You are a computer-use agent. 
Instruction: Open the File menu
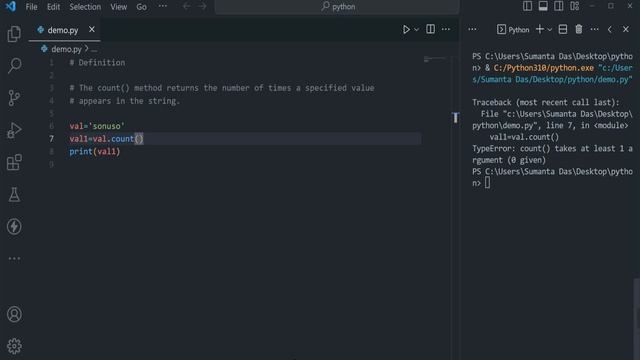pyautogui.click(x=31, y=7)
